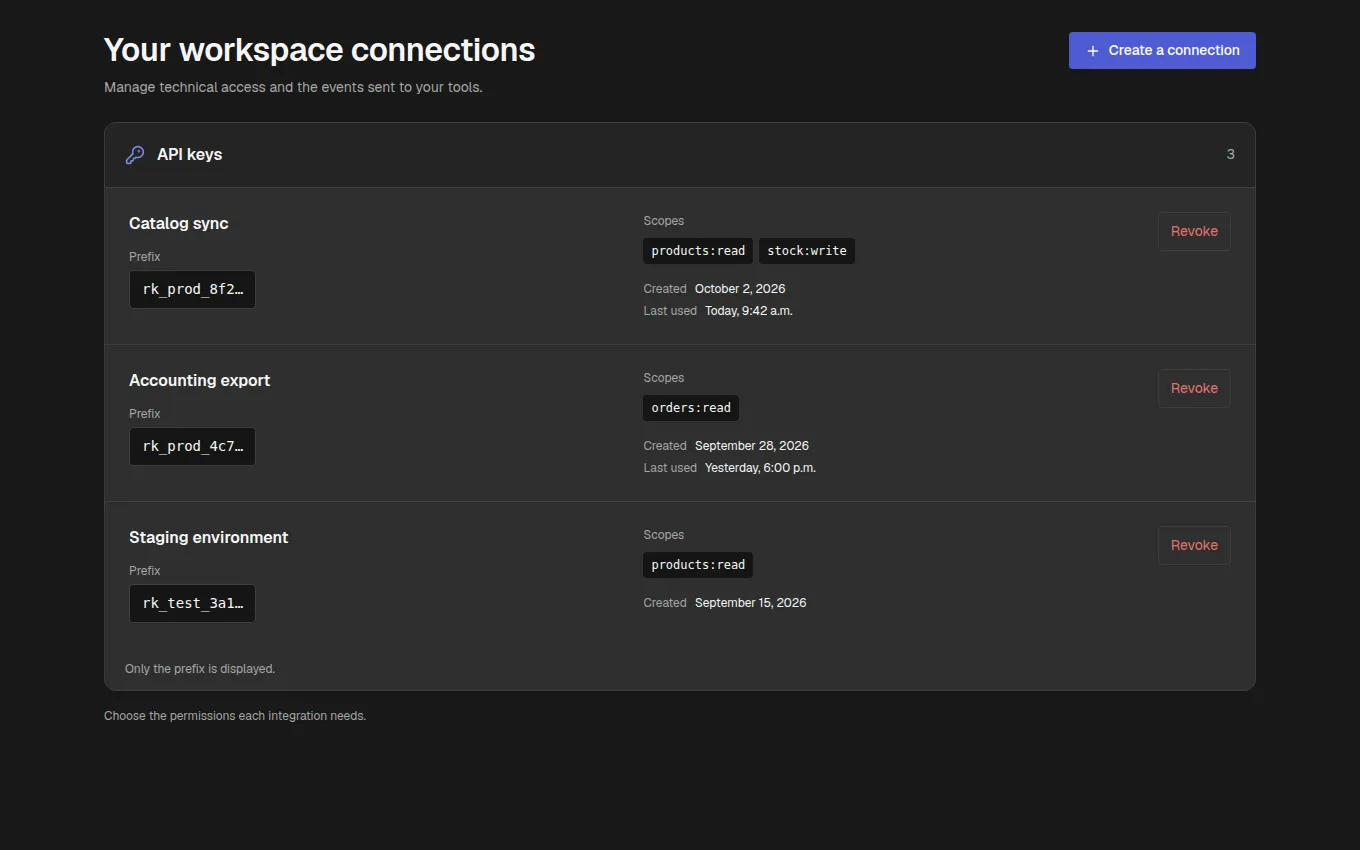The image size is (1360, 850).
Task: Click the Today, 9:42 a.m. last used value
Action: 749,311
